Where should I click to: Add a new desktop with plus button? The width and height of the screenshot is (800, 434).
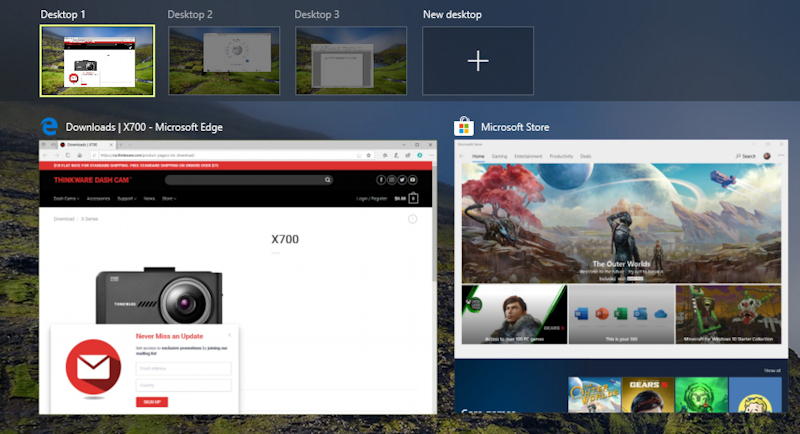[478, 61]
